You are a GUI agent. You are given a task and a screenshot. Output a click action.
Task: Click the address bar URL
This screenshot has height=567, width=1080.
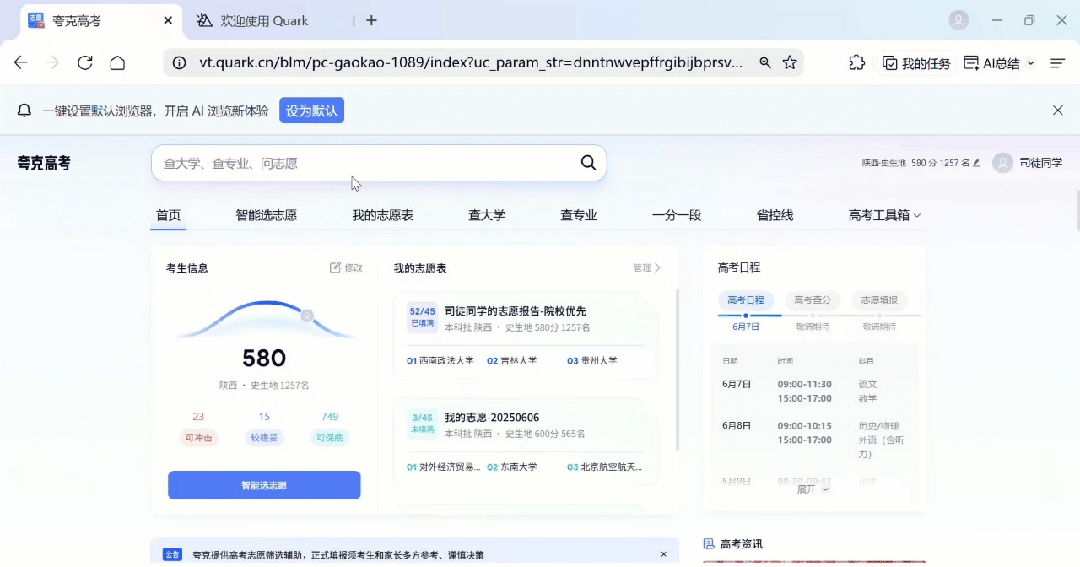pyautogui.click(x=471, y=63)
